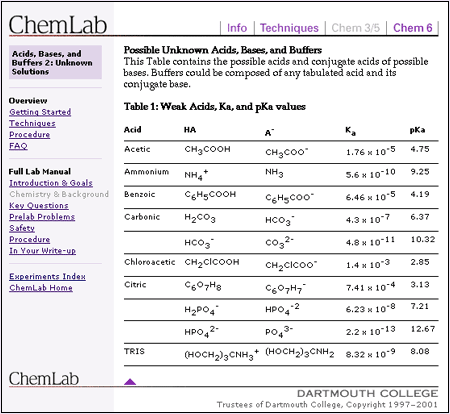
Task: Click the 'pKa' column header
Action: tap(417, 130)
